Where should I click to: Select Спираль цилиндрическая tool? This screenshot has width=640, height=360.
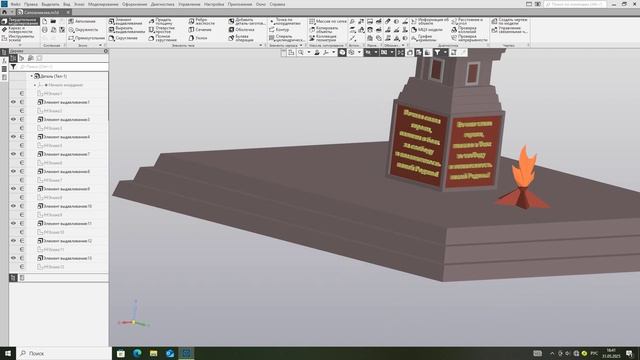[287, 38]
